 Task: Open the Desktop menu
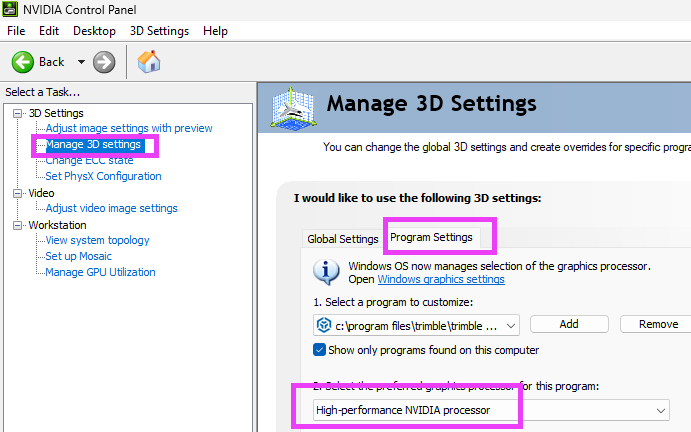click(94, 31)
